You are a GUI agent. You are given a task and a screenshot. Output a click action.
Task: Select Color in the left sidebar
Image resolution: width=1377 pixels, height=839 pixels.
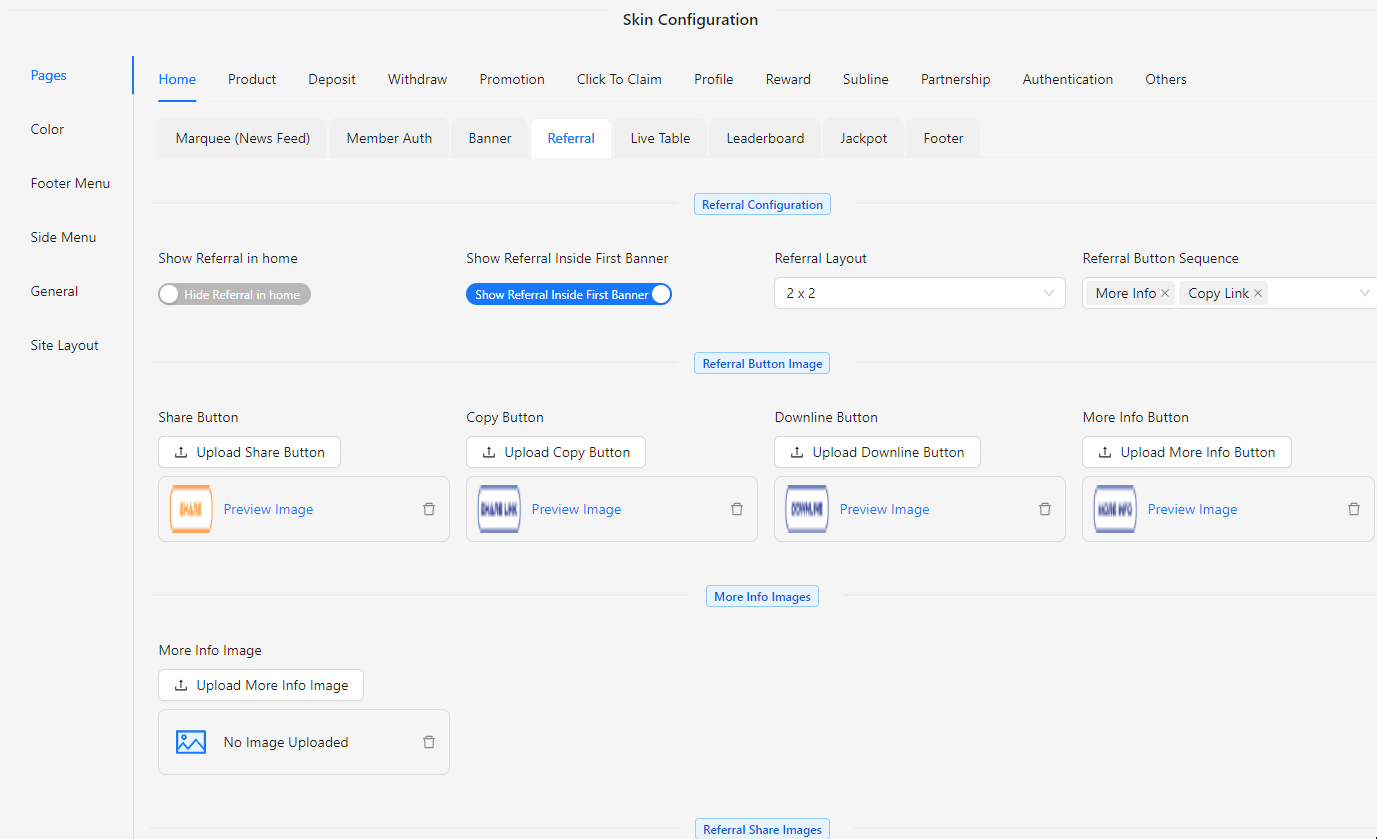point(47,129)
